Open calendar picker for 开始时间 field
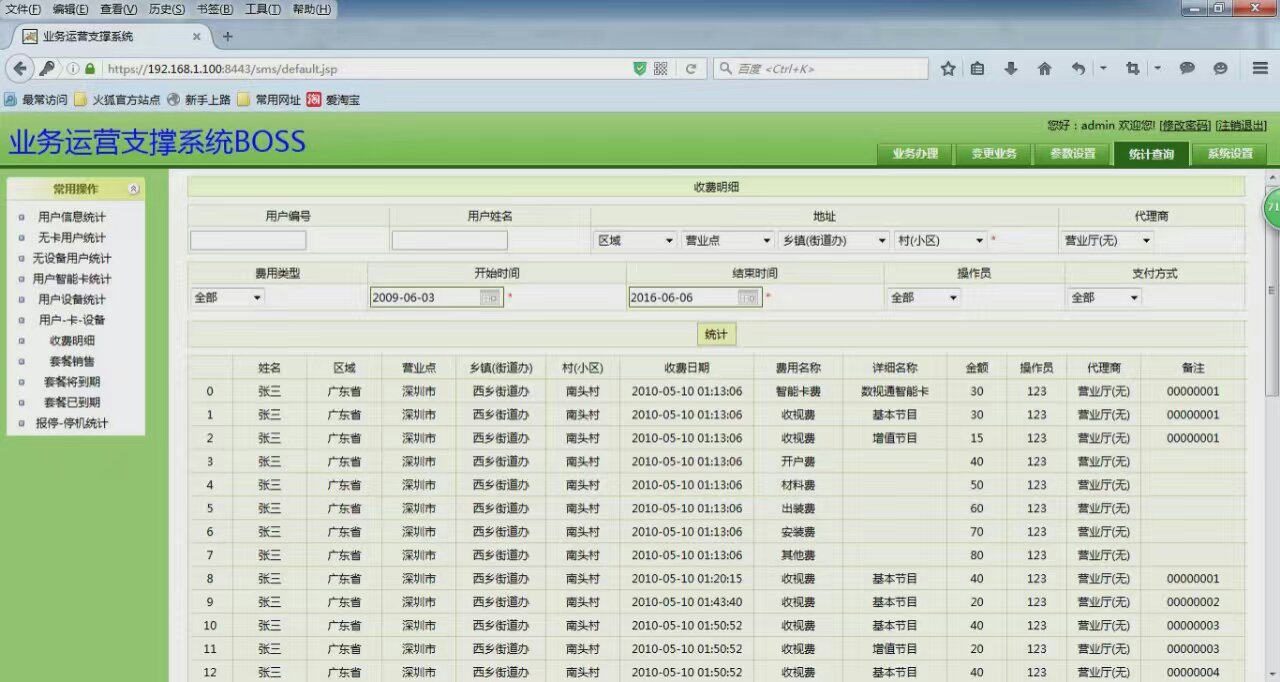 click(489, 297)
